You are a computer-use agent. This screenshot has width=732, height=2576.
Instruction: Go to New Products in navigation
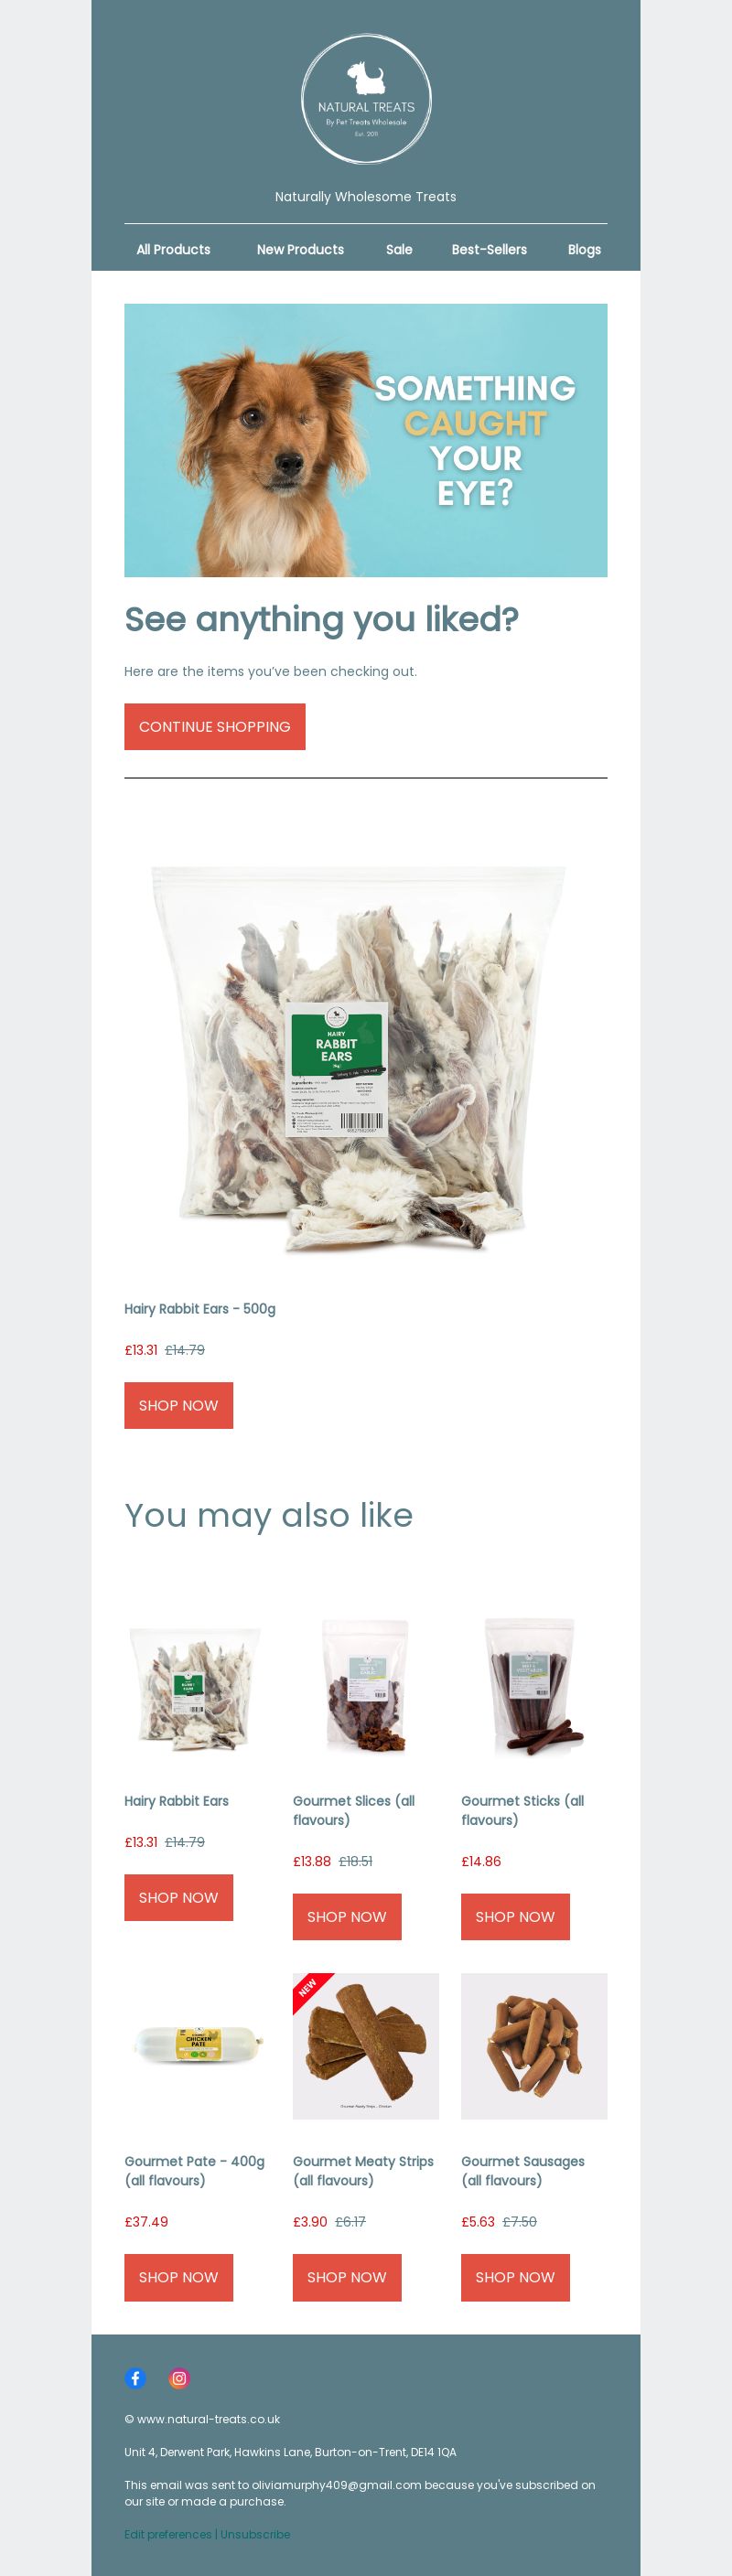tap(300, 249)
